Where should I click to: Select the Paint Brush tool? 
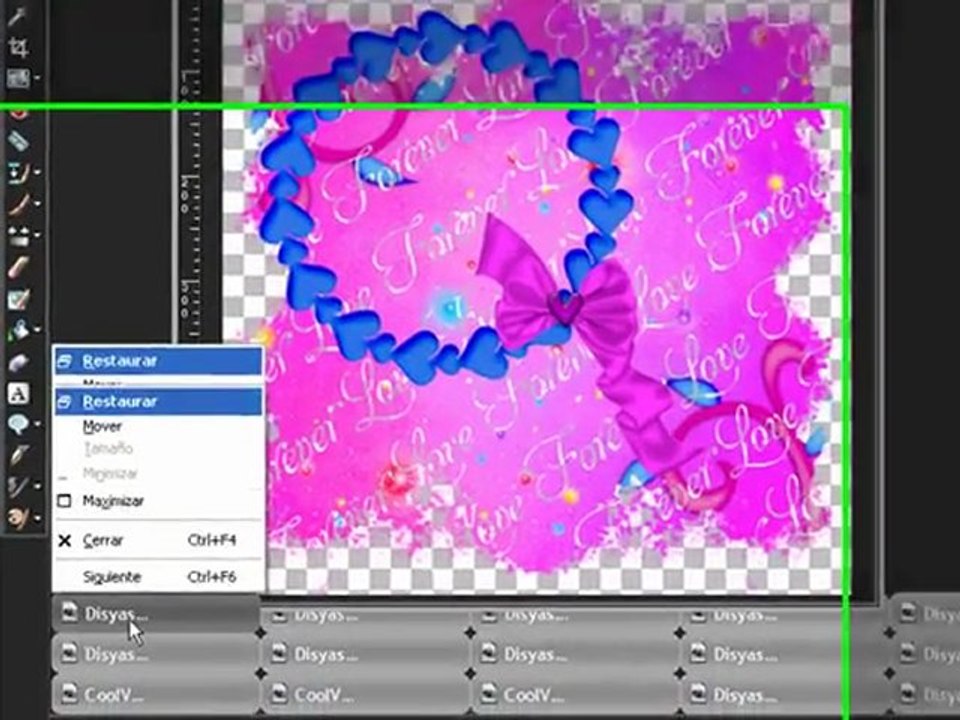tap(17, 204)
